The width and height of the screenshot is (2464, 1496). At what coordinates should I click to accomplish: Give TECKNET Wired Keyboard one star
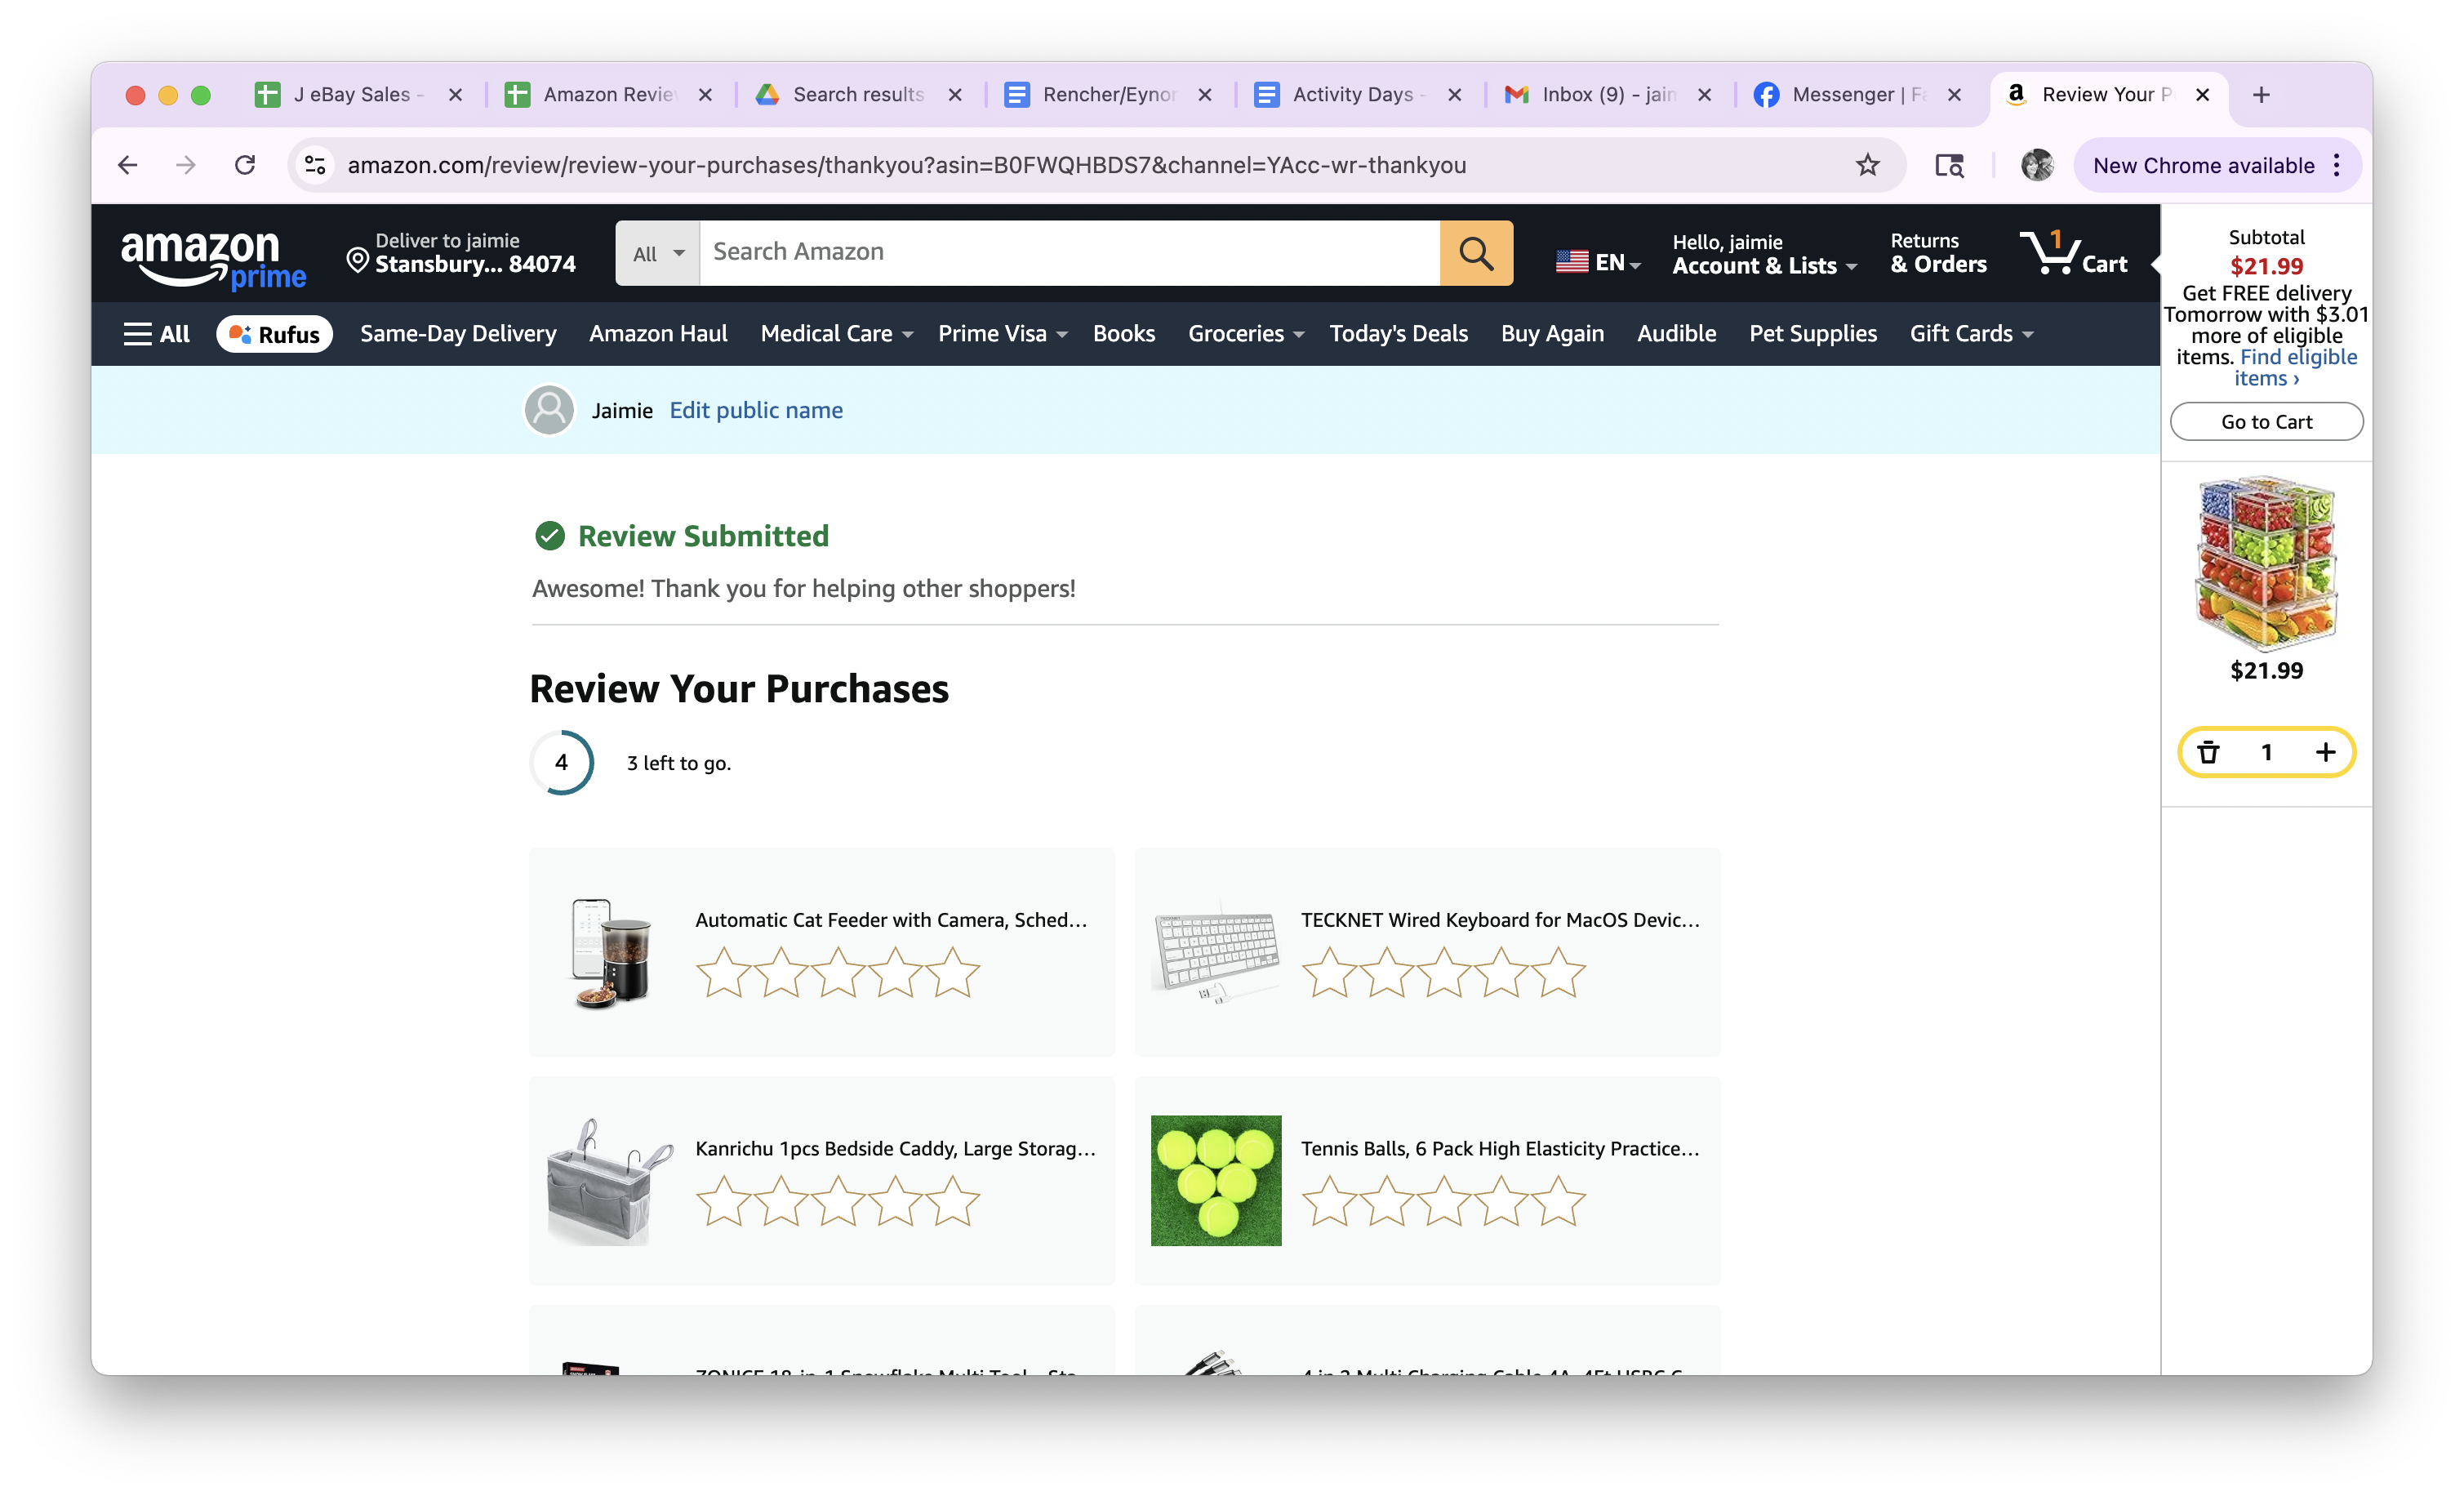pos(1329,973)
